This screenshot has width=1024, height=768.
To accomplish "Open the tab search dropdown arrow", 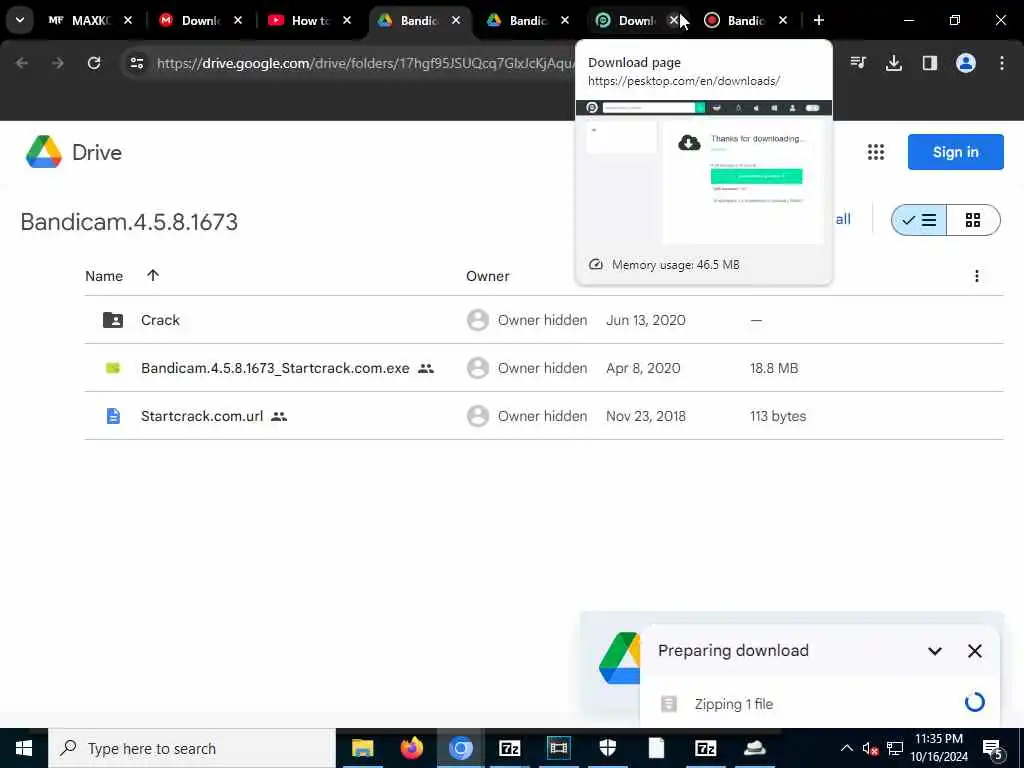I will click(x=20, y=20).
